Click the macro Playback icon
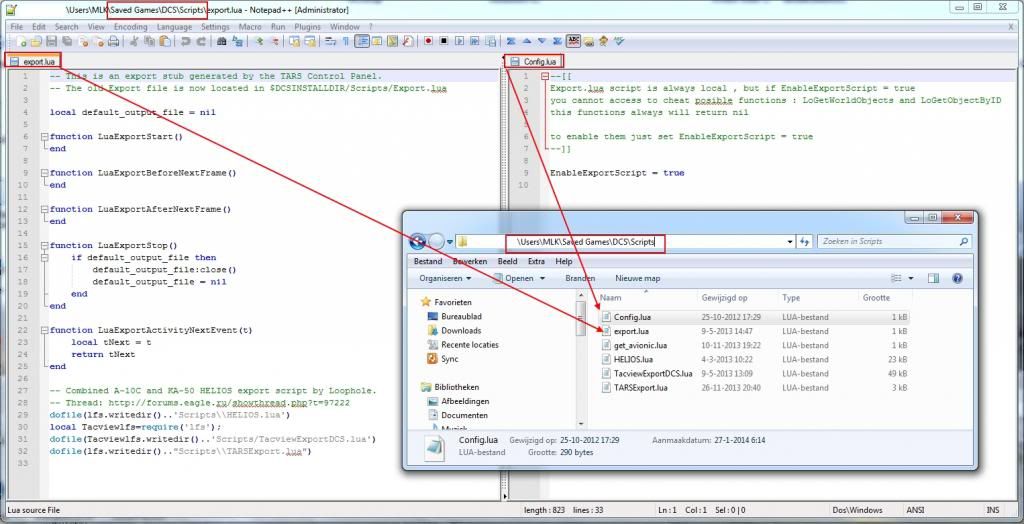This screenshot has width=1024, height=524. 459,41
